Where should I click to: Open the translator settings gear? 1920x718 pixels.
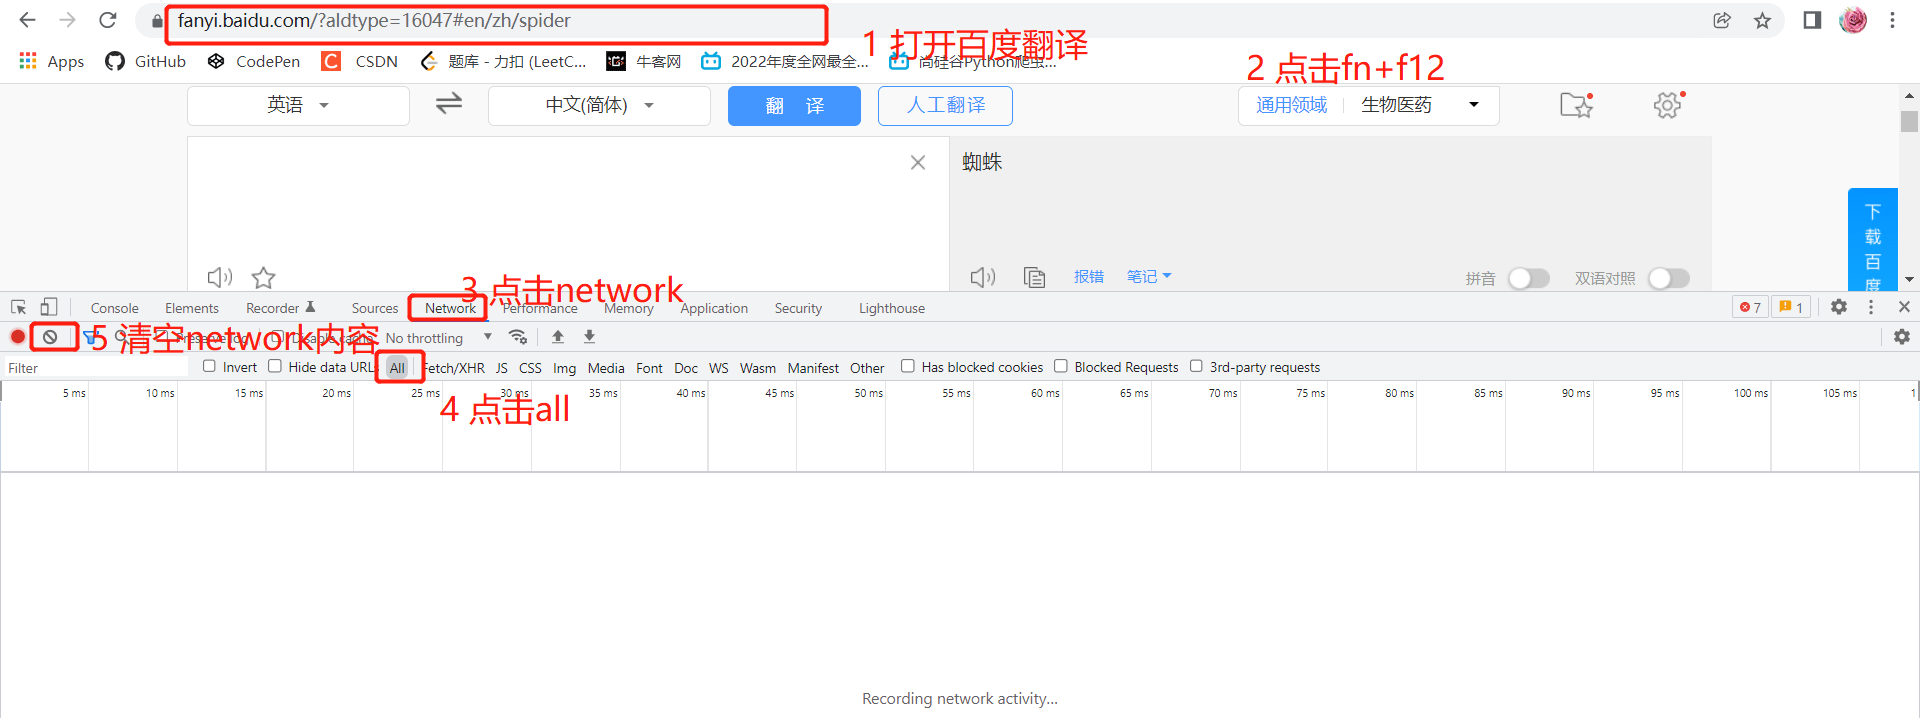click(1667, 104)
